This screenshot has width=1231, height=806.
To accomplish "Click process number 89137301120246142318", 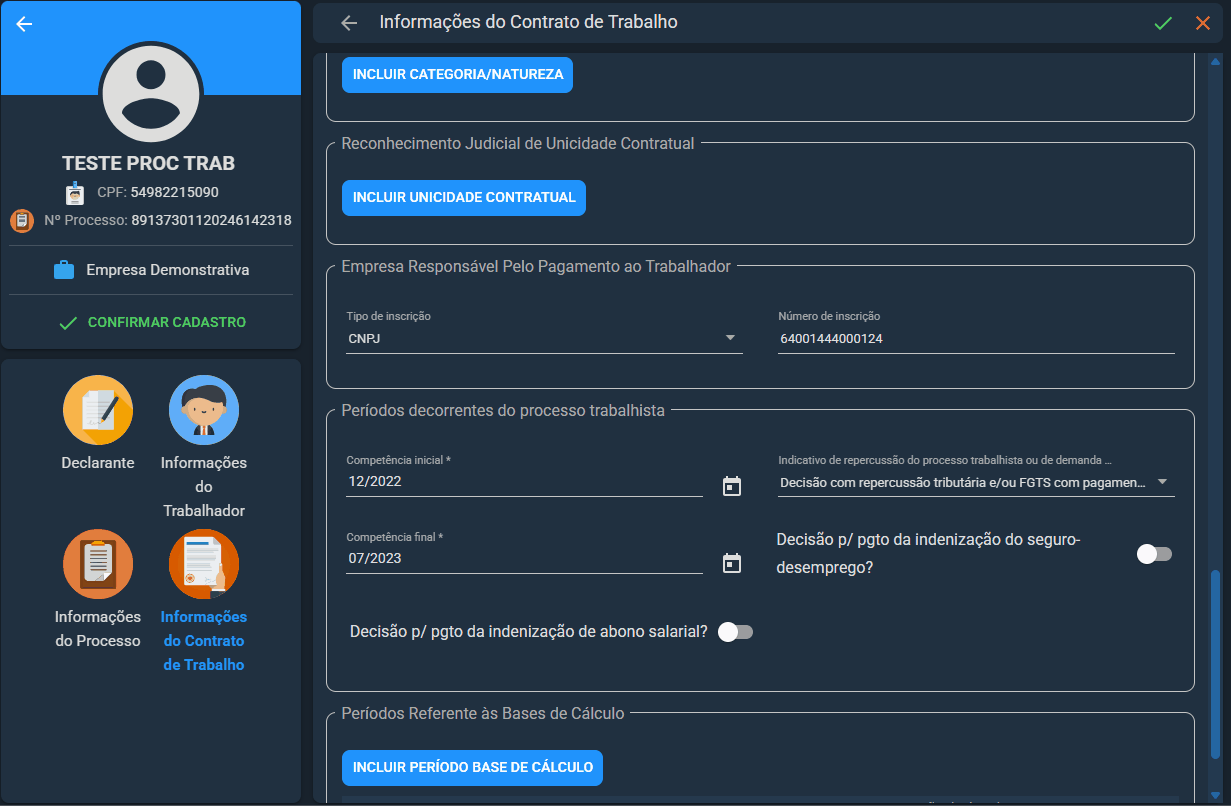I will (x=211, y=220).
